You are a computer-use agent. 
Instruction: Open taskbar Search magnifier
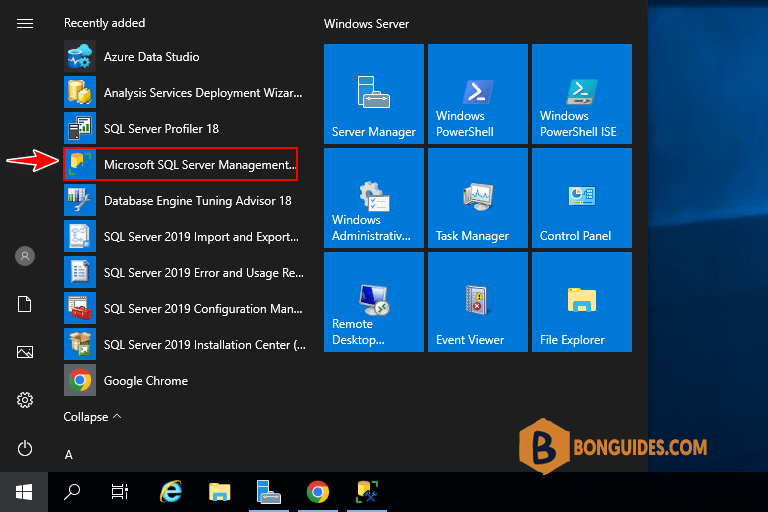pyautogui.click(x=72, y=492)
